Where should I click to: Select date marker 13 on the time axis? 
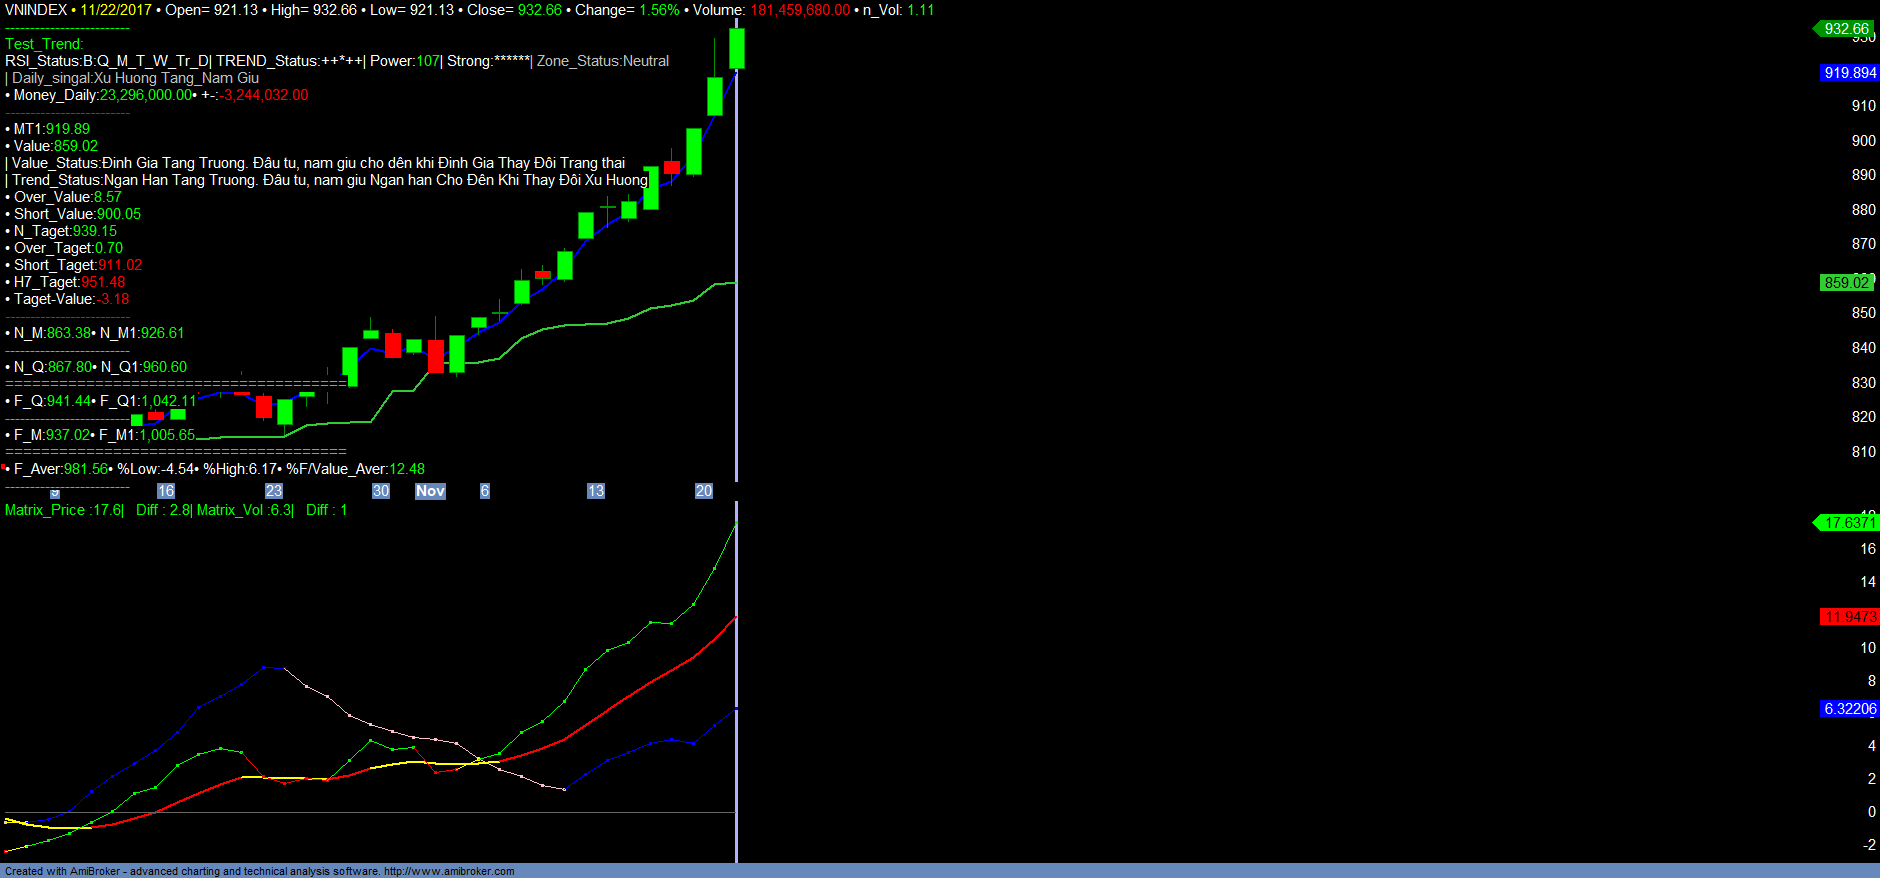(x=596, y=491)
